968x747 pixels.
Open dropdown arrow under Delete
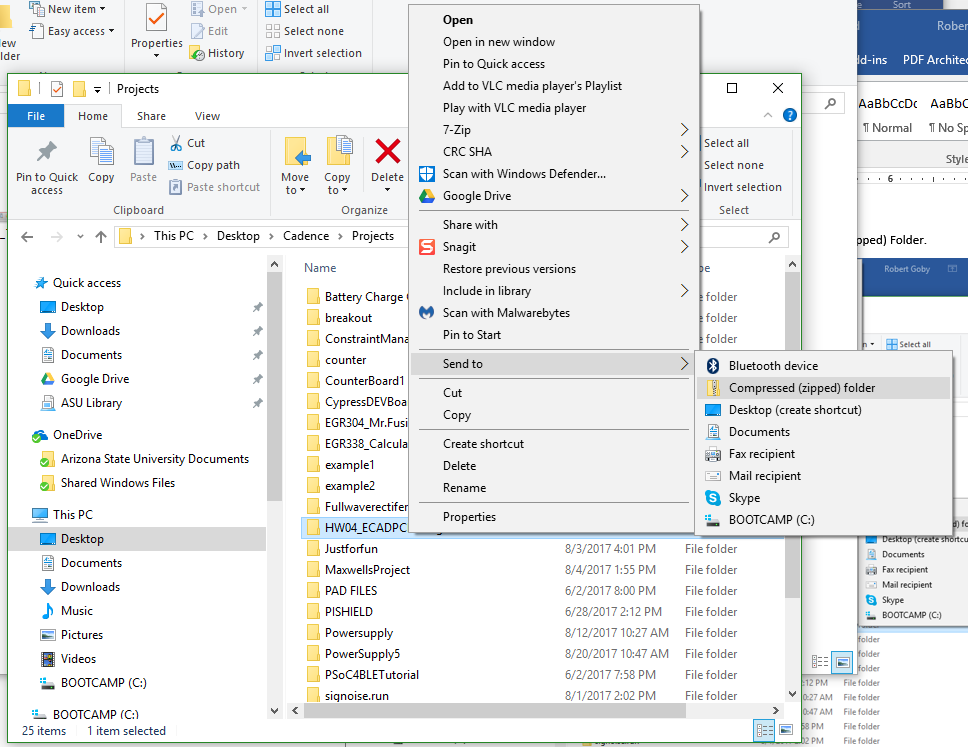pyautogui.click(x=387, y=190)
